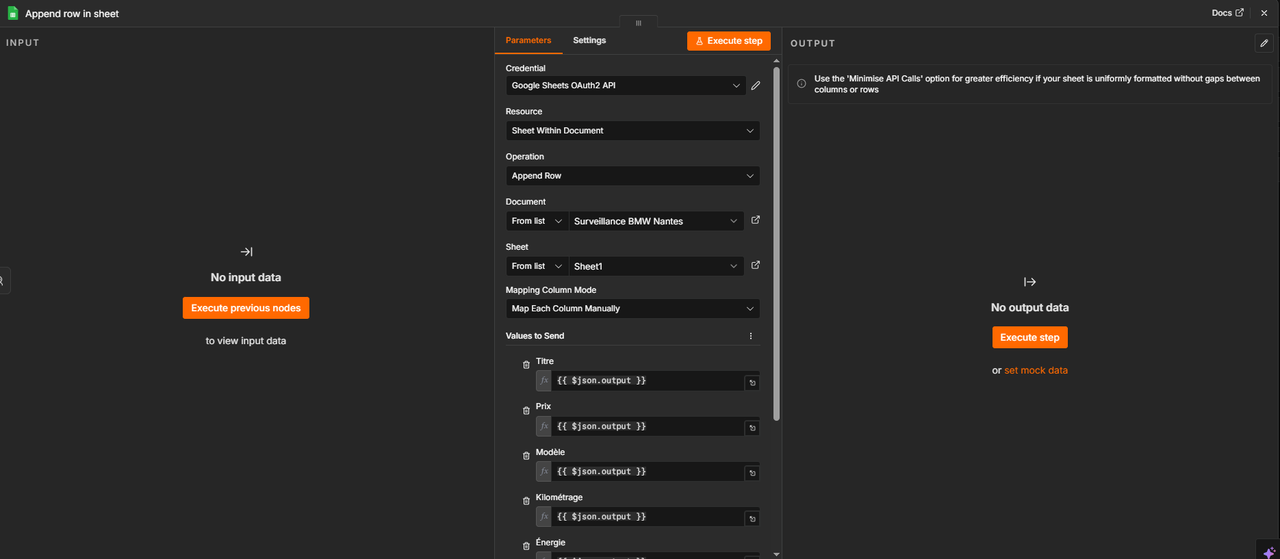Edit credential with the pencil icon
Viewport: 1280px width, 559px height.
click(756, 86)
